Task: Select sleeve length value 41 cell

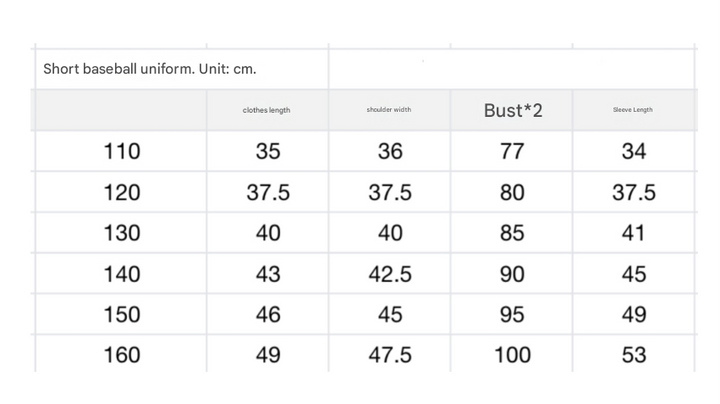Action: [x=633, y=233]
